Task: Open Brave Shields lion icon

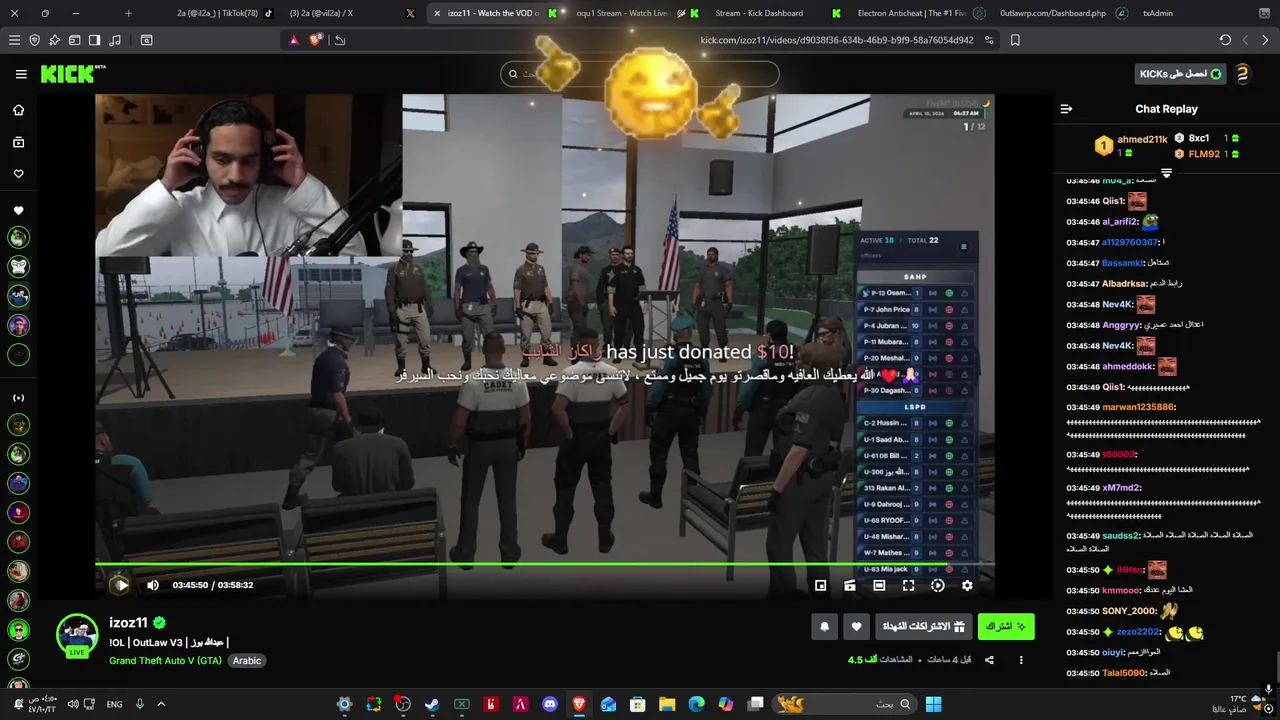Action: [316, 40]
